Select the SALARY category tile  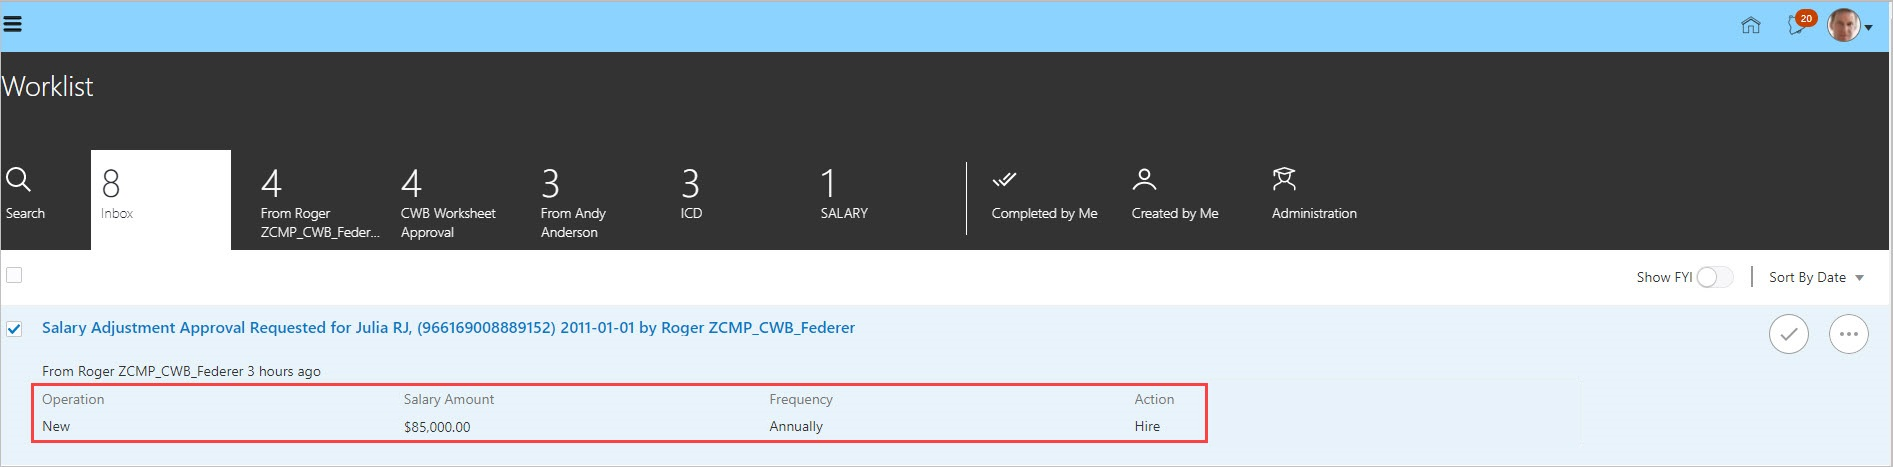tap(843, 195)
